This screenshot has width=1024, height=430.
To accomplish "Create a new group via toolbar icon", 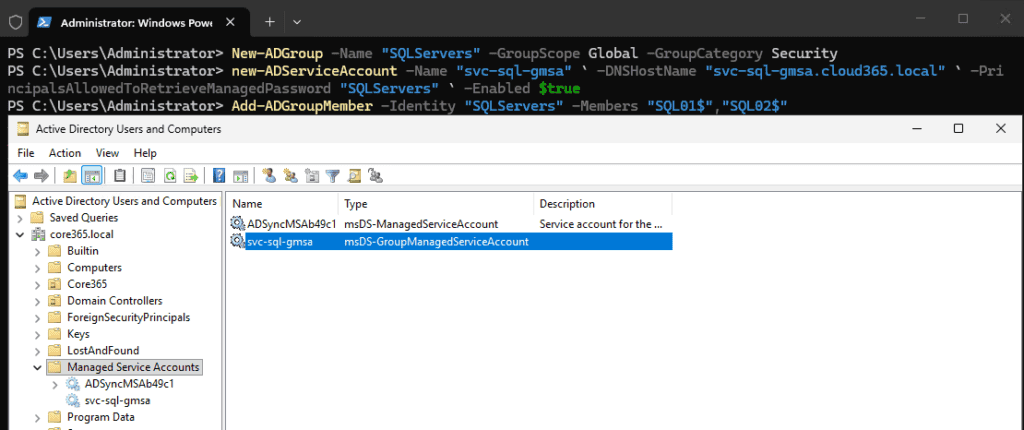I will point(291,175).
